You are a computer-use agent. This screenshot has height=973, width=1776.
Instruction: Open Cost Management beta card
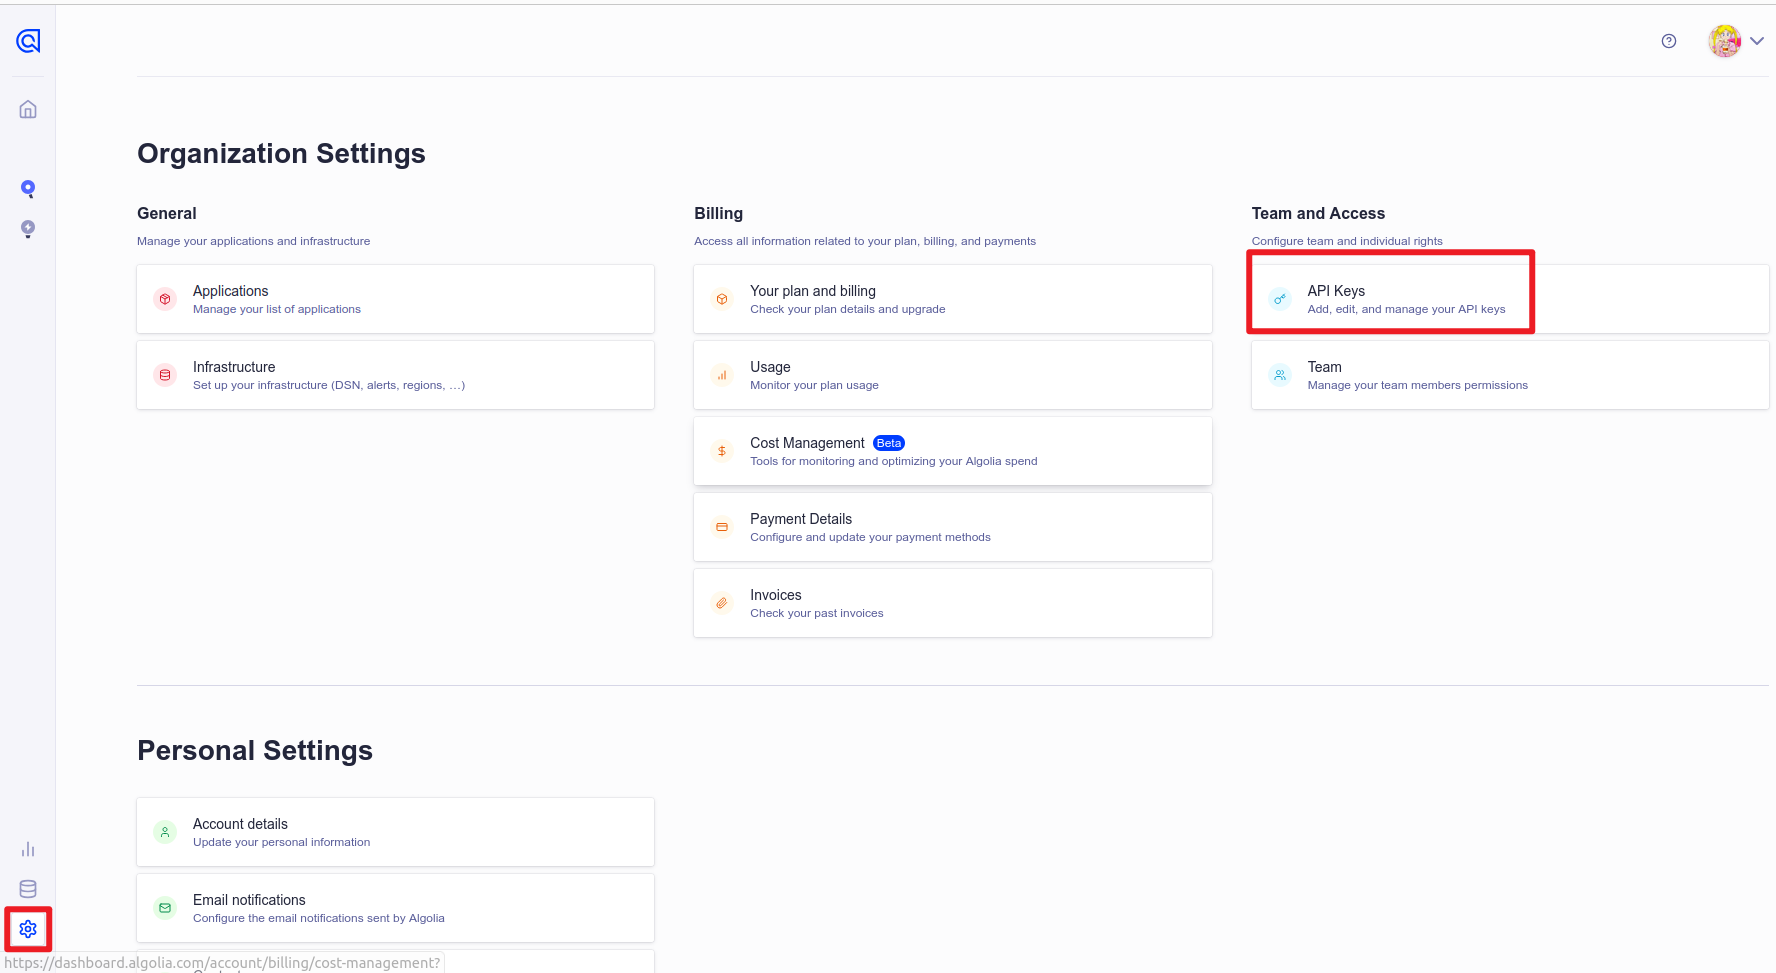[x=952, y=451]
